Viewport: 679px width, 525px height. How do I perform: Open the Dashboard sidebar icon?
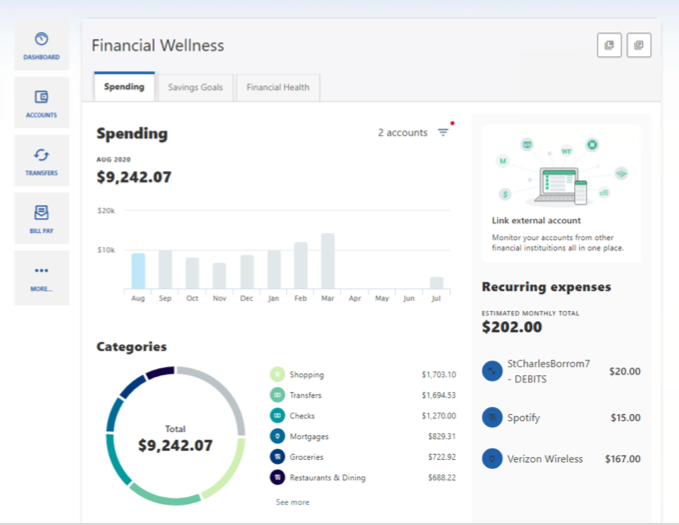pos(41,45)
